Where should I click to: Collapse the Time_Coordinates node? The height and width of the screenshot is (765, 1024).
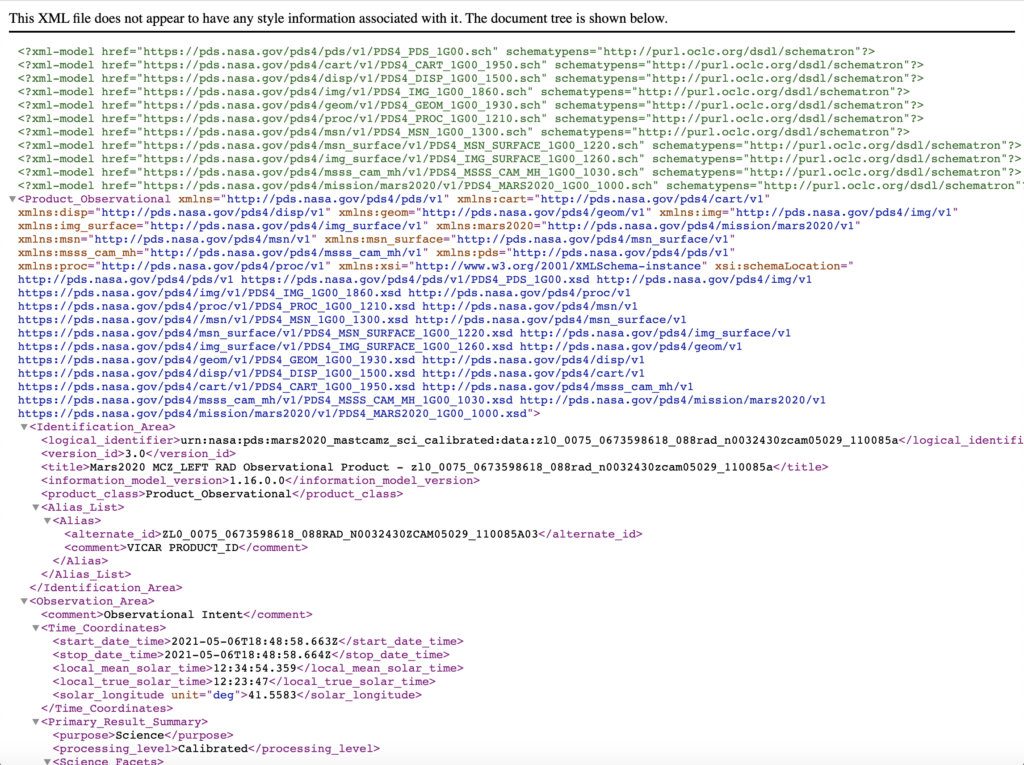pos(35,629)
